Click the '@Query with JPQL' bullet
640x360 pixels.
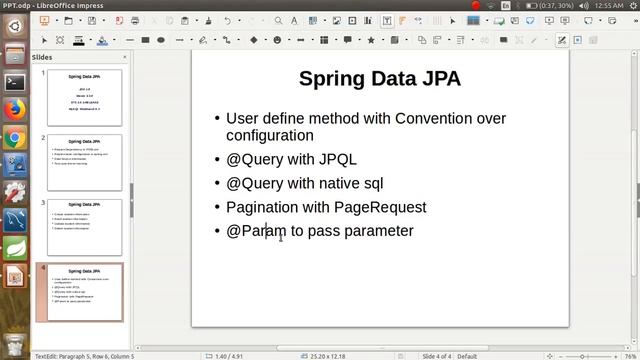tap(291, 159)
